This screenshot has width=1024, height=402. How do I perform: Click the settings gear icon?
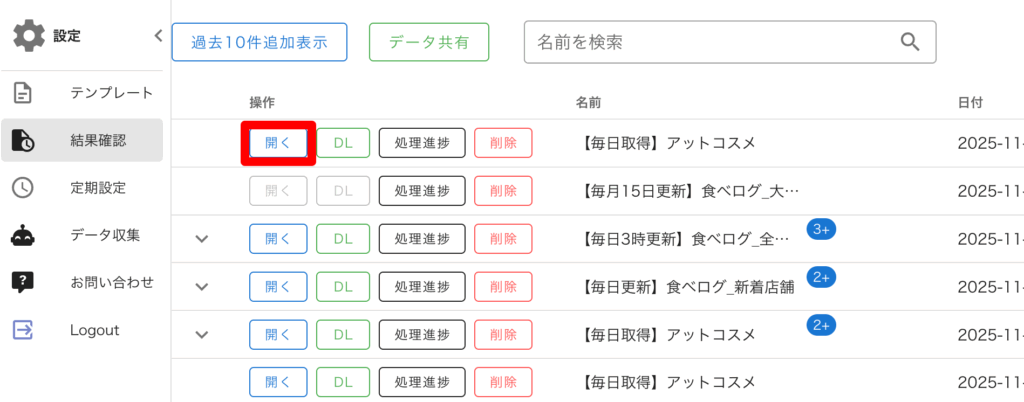[x=29, y=37]
